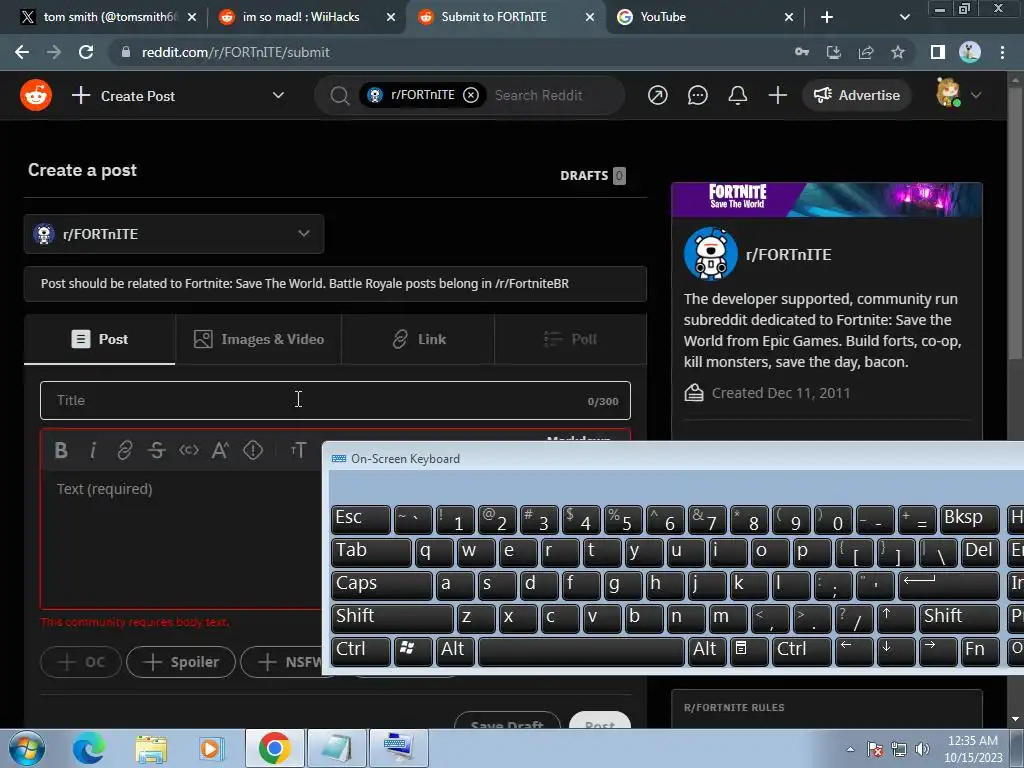Go back in Chrome browser
The width and height of the screenshot is (1024, 768).
point(22,52)
